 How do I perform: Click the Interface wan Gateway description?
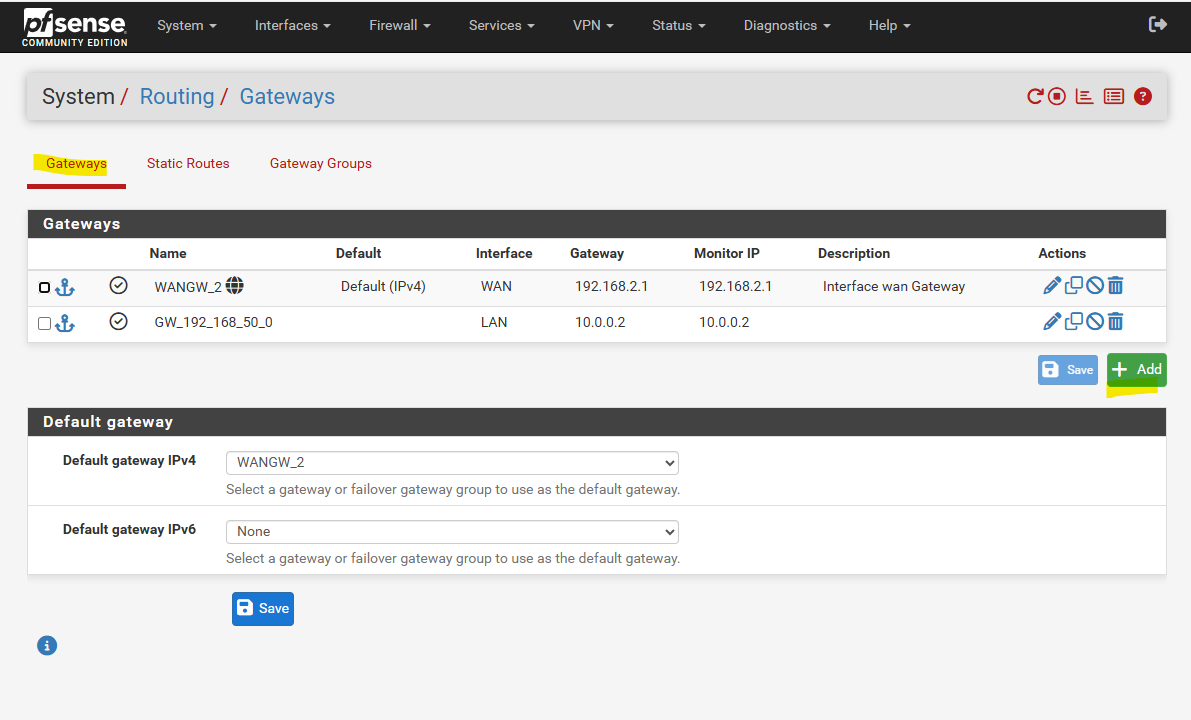coord(894,286)
